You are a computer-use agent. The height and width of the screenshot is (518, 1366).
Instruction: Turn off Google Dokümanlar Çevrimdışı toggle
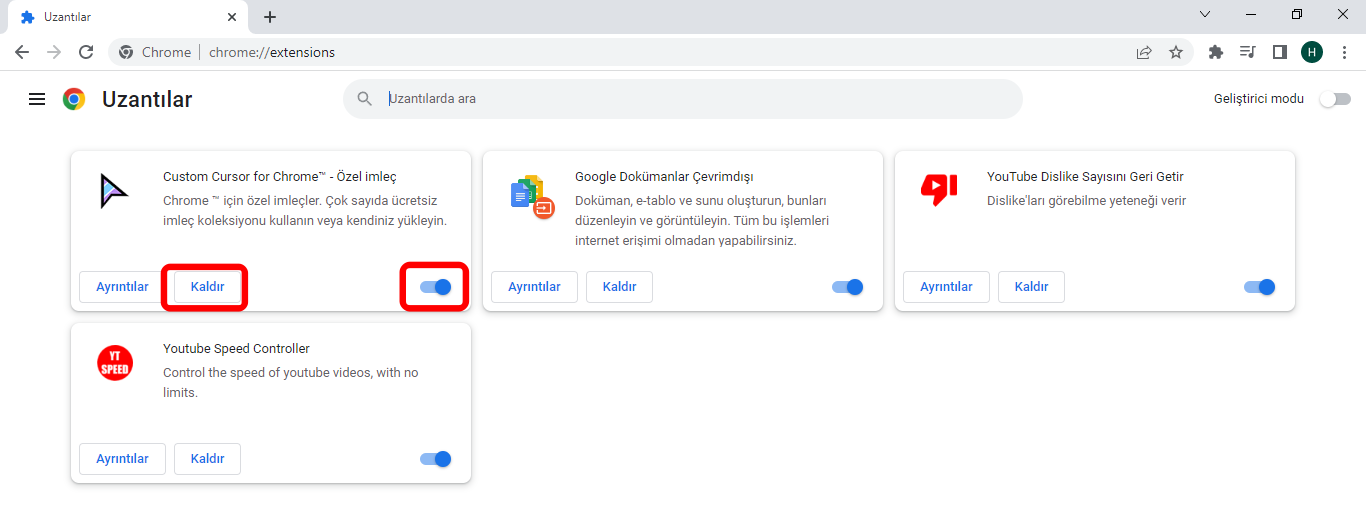click(847, 287)
